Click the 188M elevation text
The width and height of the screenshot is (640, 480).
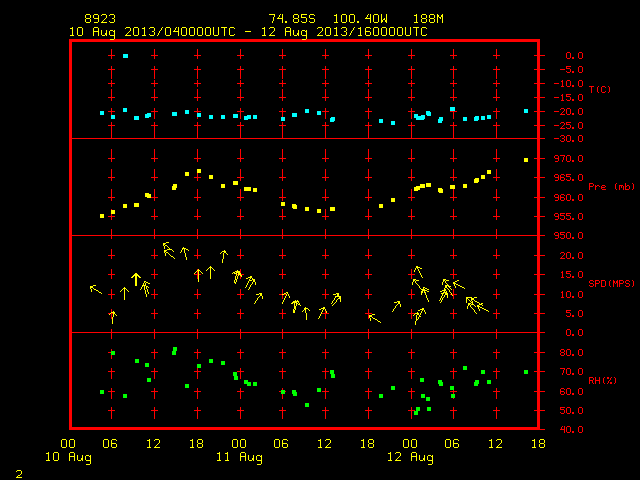coord(428,19)
